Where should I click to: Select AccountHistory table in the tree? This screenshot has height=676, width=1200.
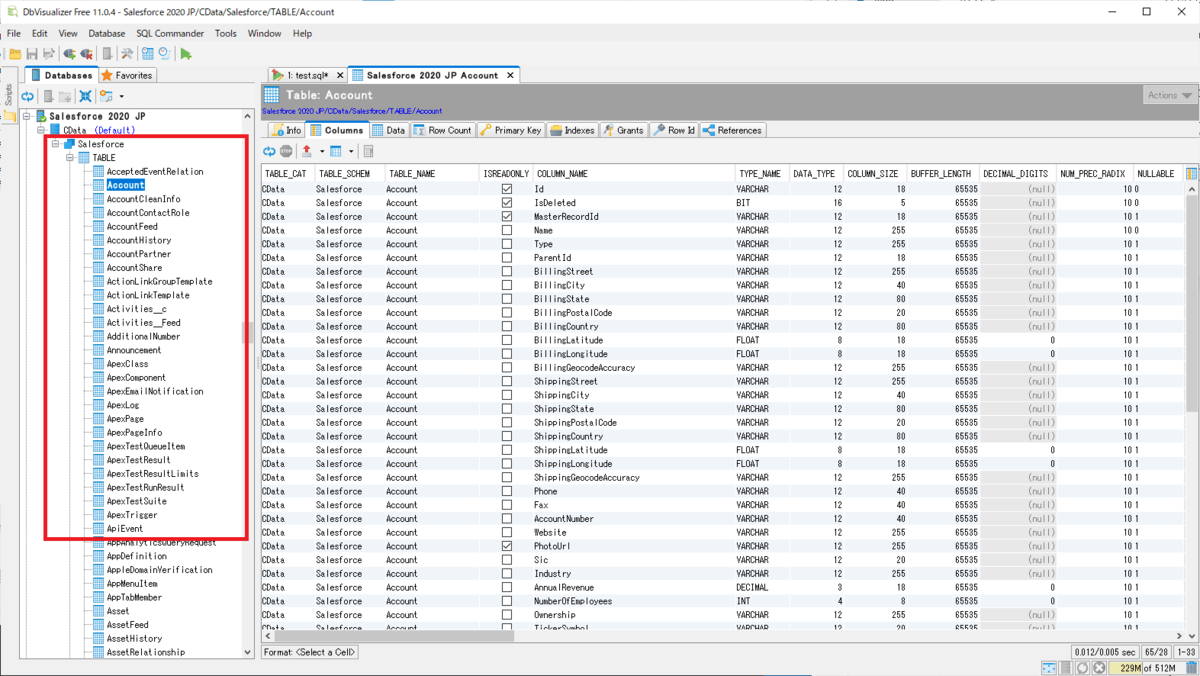coord(138,240)
